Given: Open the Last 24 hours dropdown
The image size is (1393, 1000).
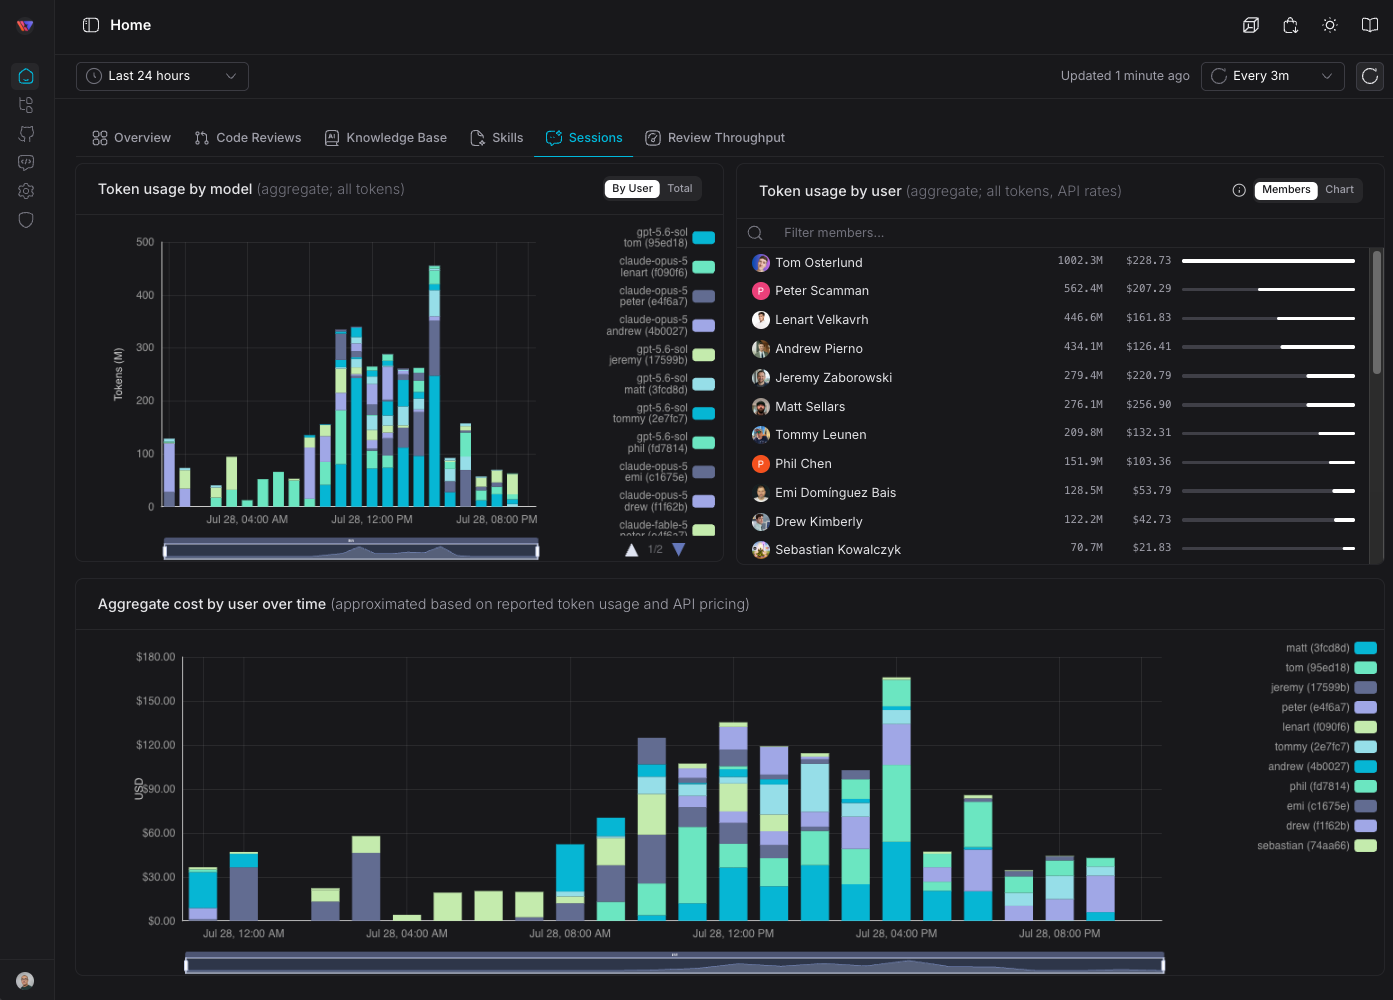Looking at the screenshot, I should point(162,76).
